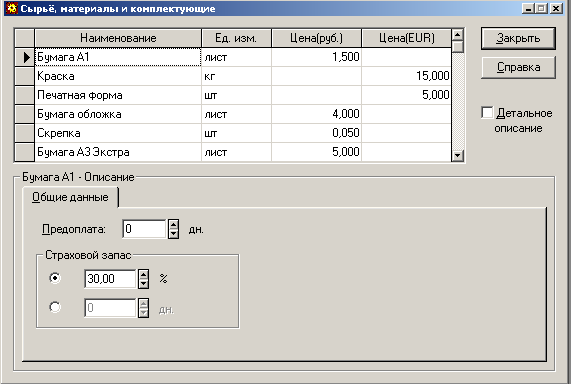
Task: Enable the Детальное описание checkbox
Action: (487, 113)
